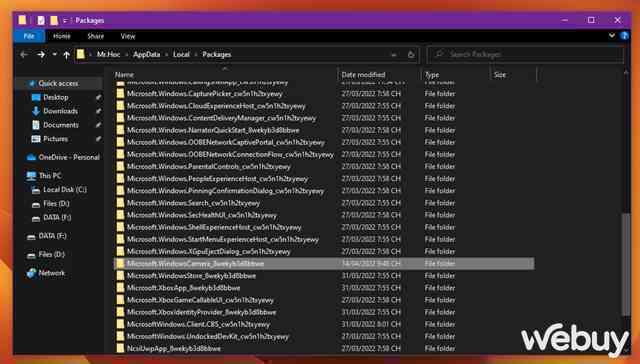This screenshot has width=640, height=364.
Task: Open the recent locations dropdown arrow
Action: (54, 55)
